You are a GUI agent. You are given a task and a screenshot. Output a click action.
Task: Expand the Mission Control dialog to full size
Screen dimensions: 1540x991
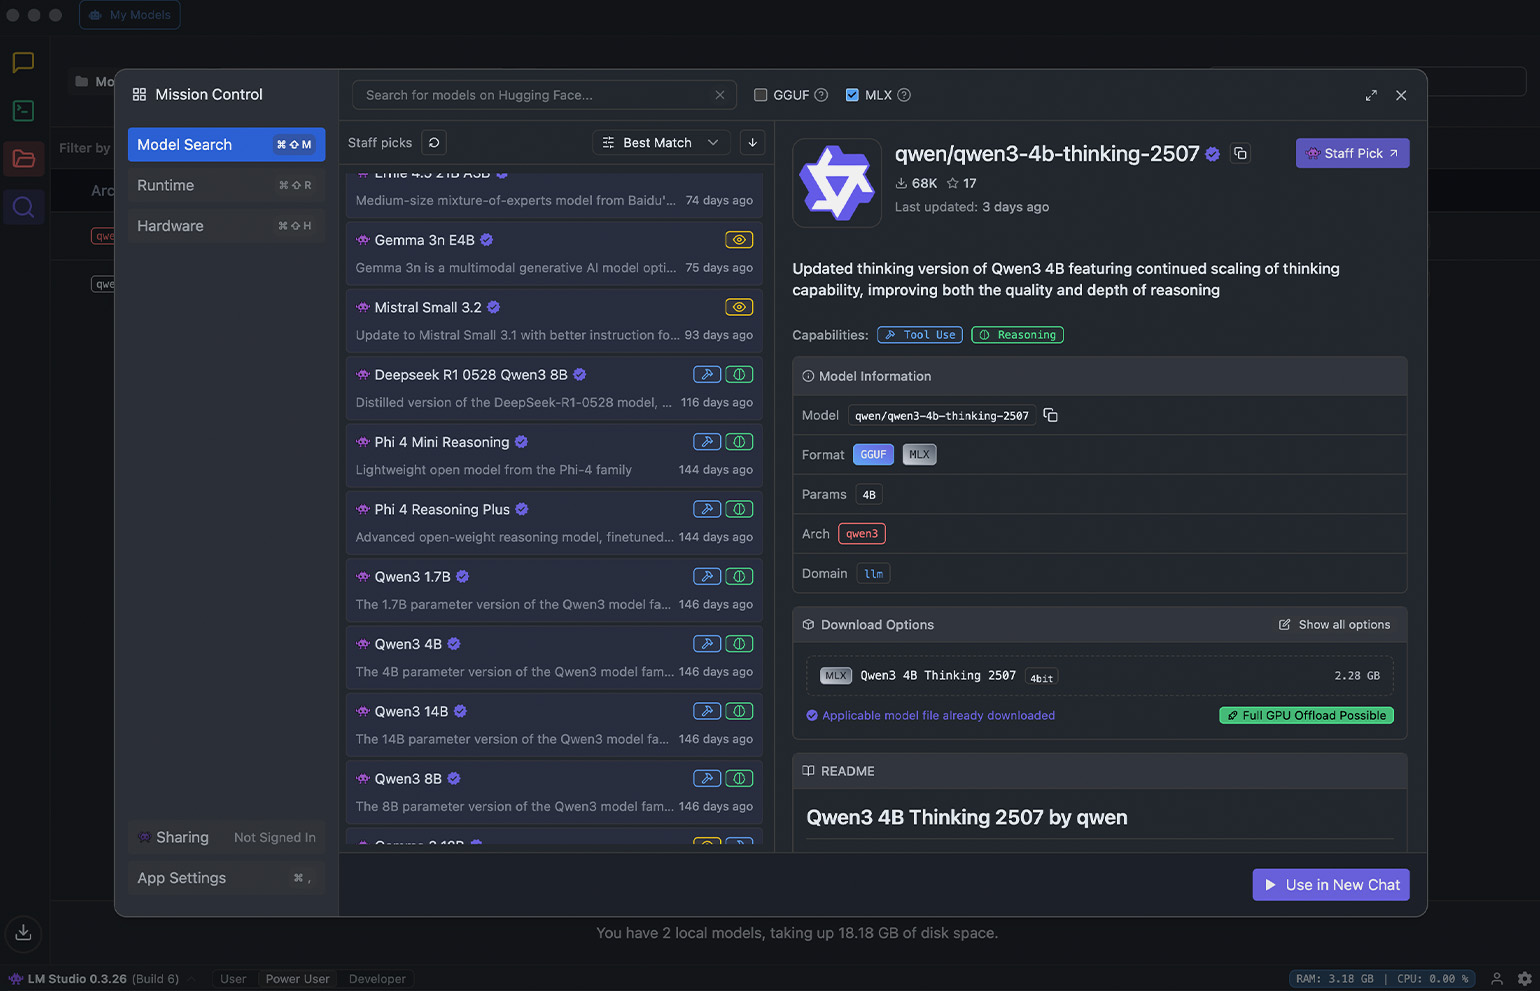point(1371,95)
